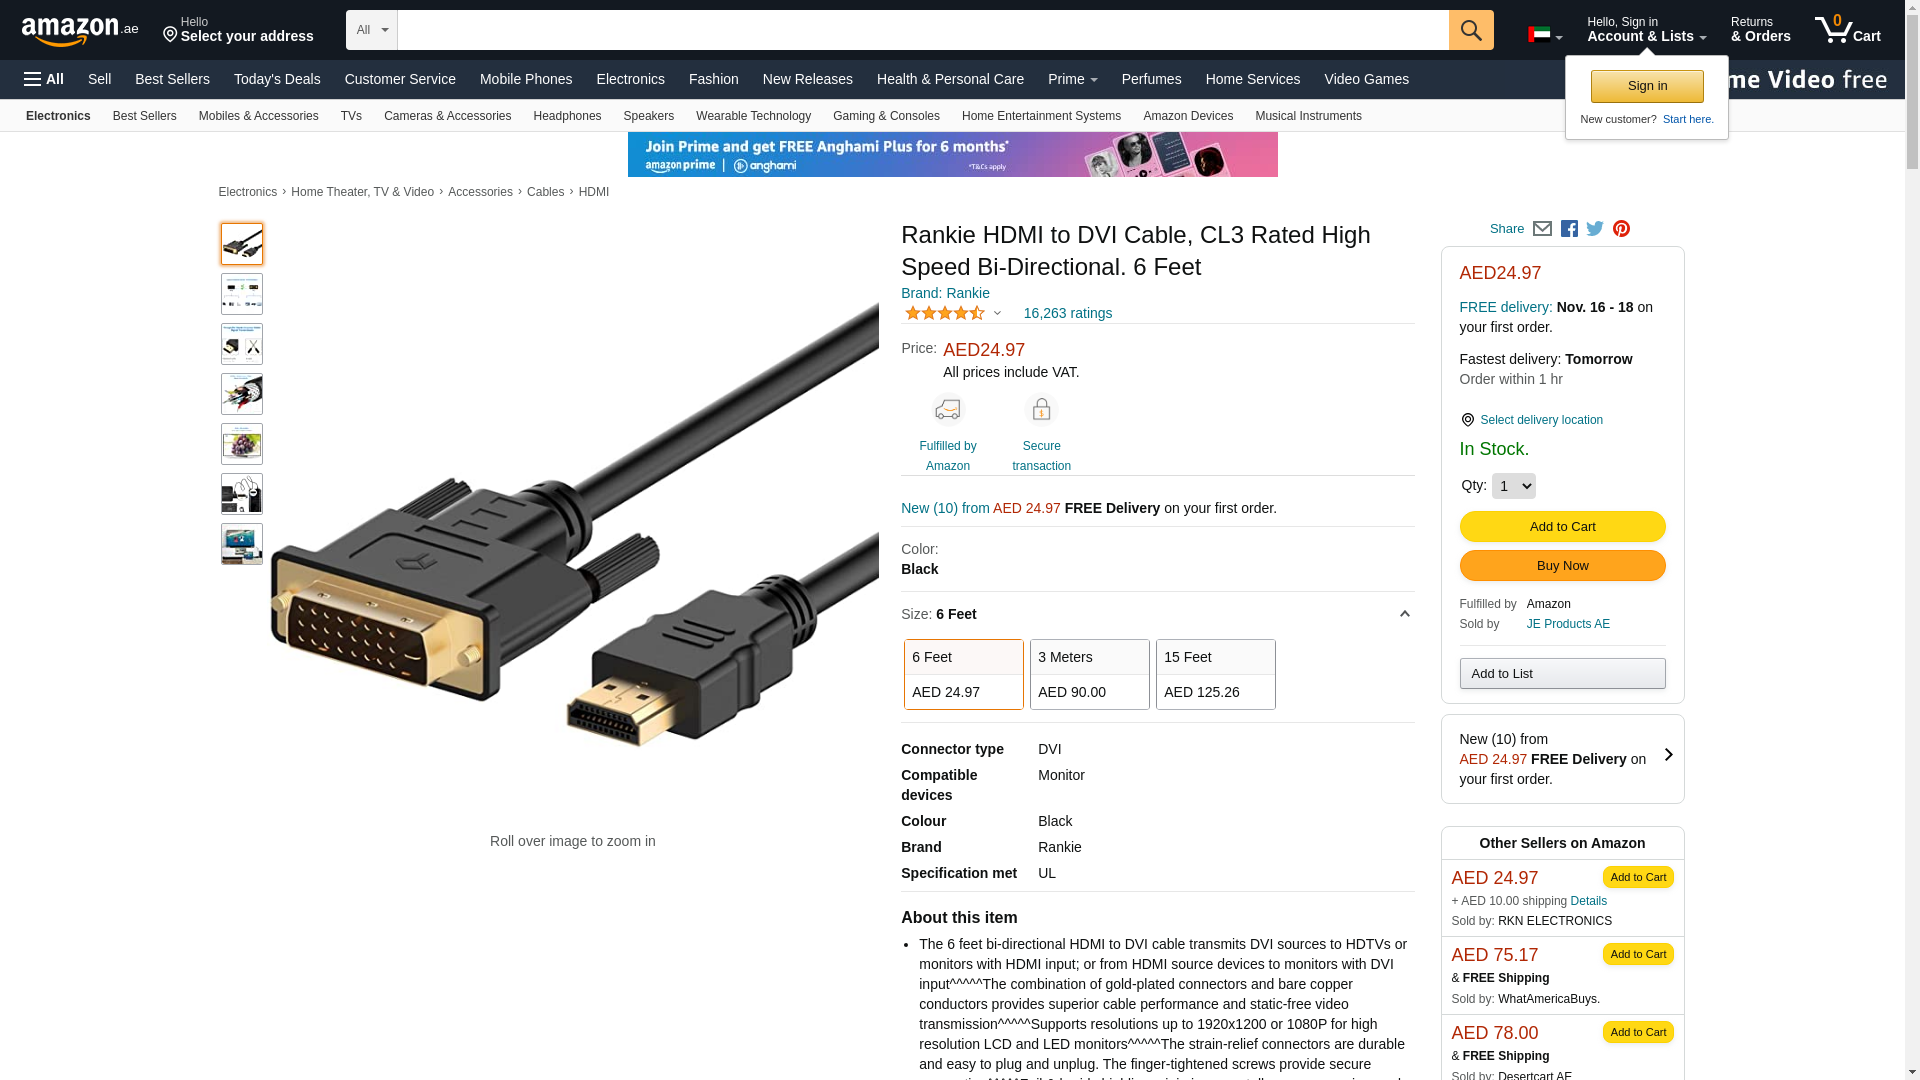Image resolution: width=1920 pixels, height=1080 pixels.
Task: Select the second product thumbnail image
Action: [x=242, y=294]
